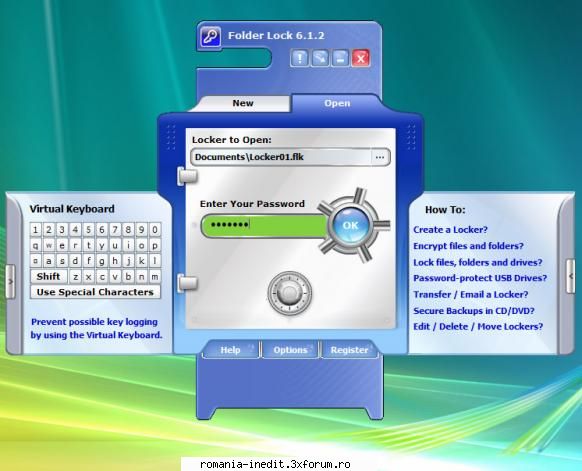
Task: Open the Options bottom tab
Action: pos(290,350)
